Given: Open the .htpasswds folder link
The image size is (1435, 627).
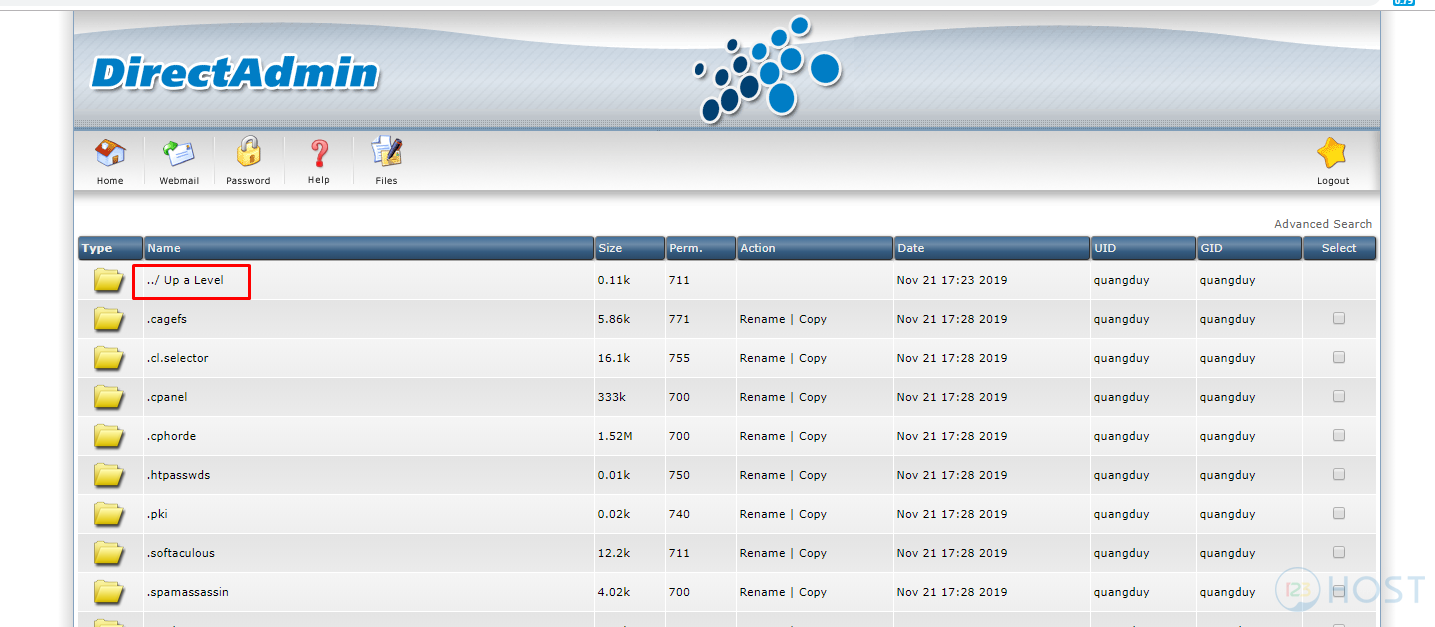Looking at the screenshot, I should click(x=178, y=476).
